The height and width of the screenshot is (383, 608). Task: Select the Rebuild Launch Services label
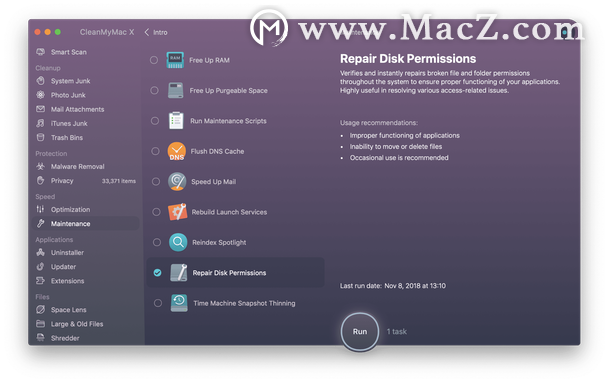click(229, 212)
